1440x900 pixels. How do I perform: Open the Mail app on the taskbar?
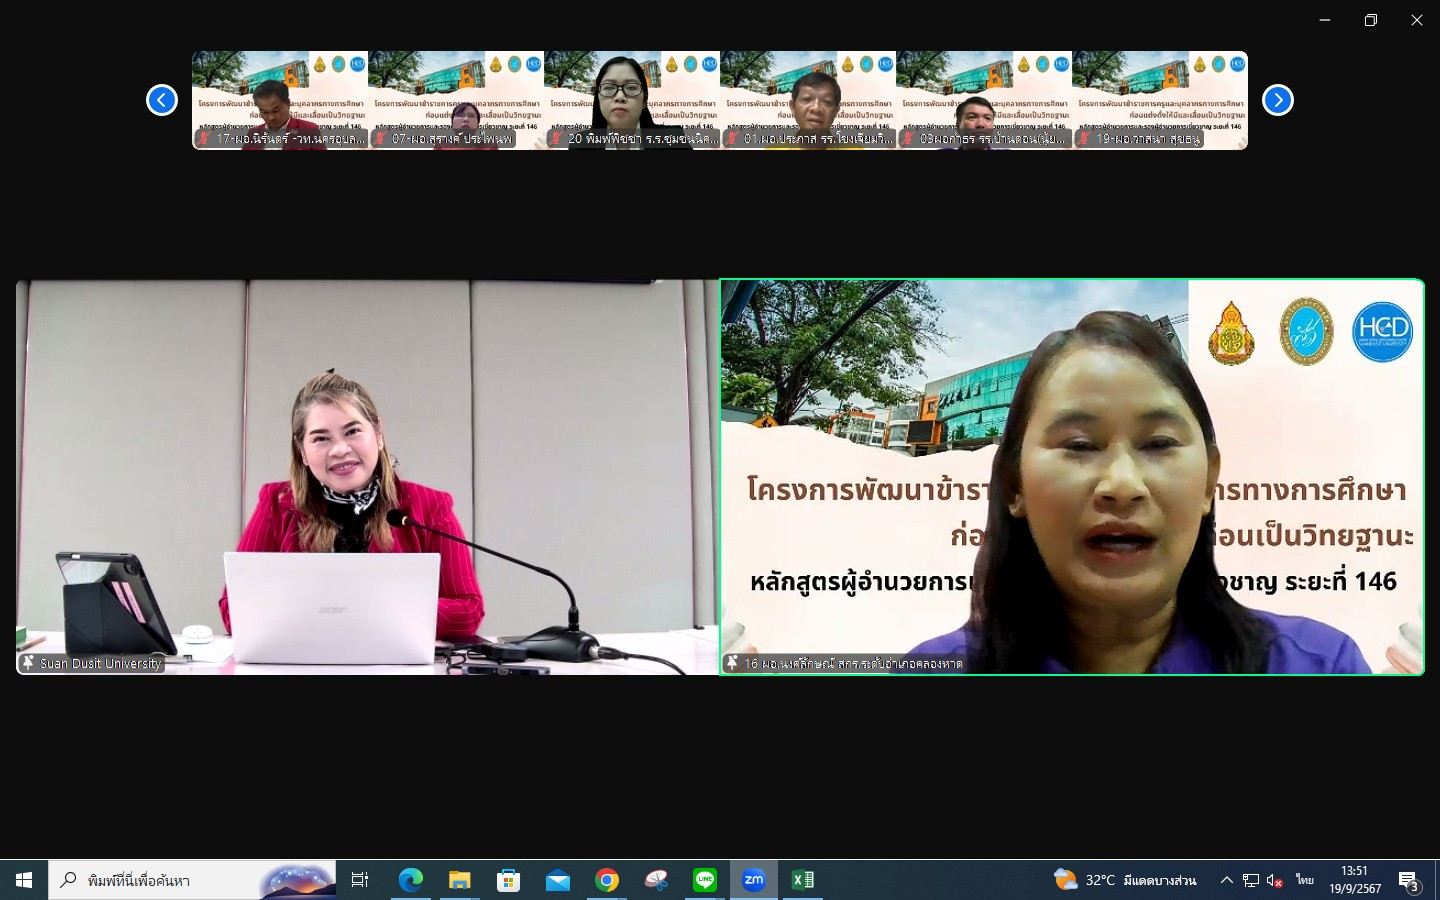coord(557,880)
